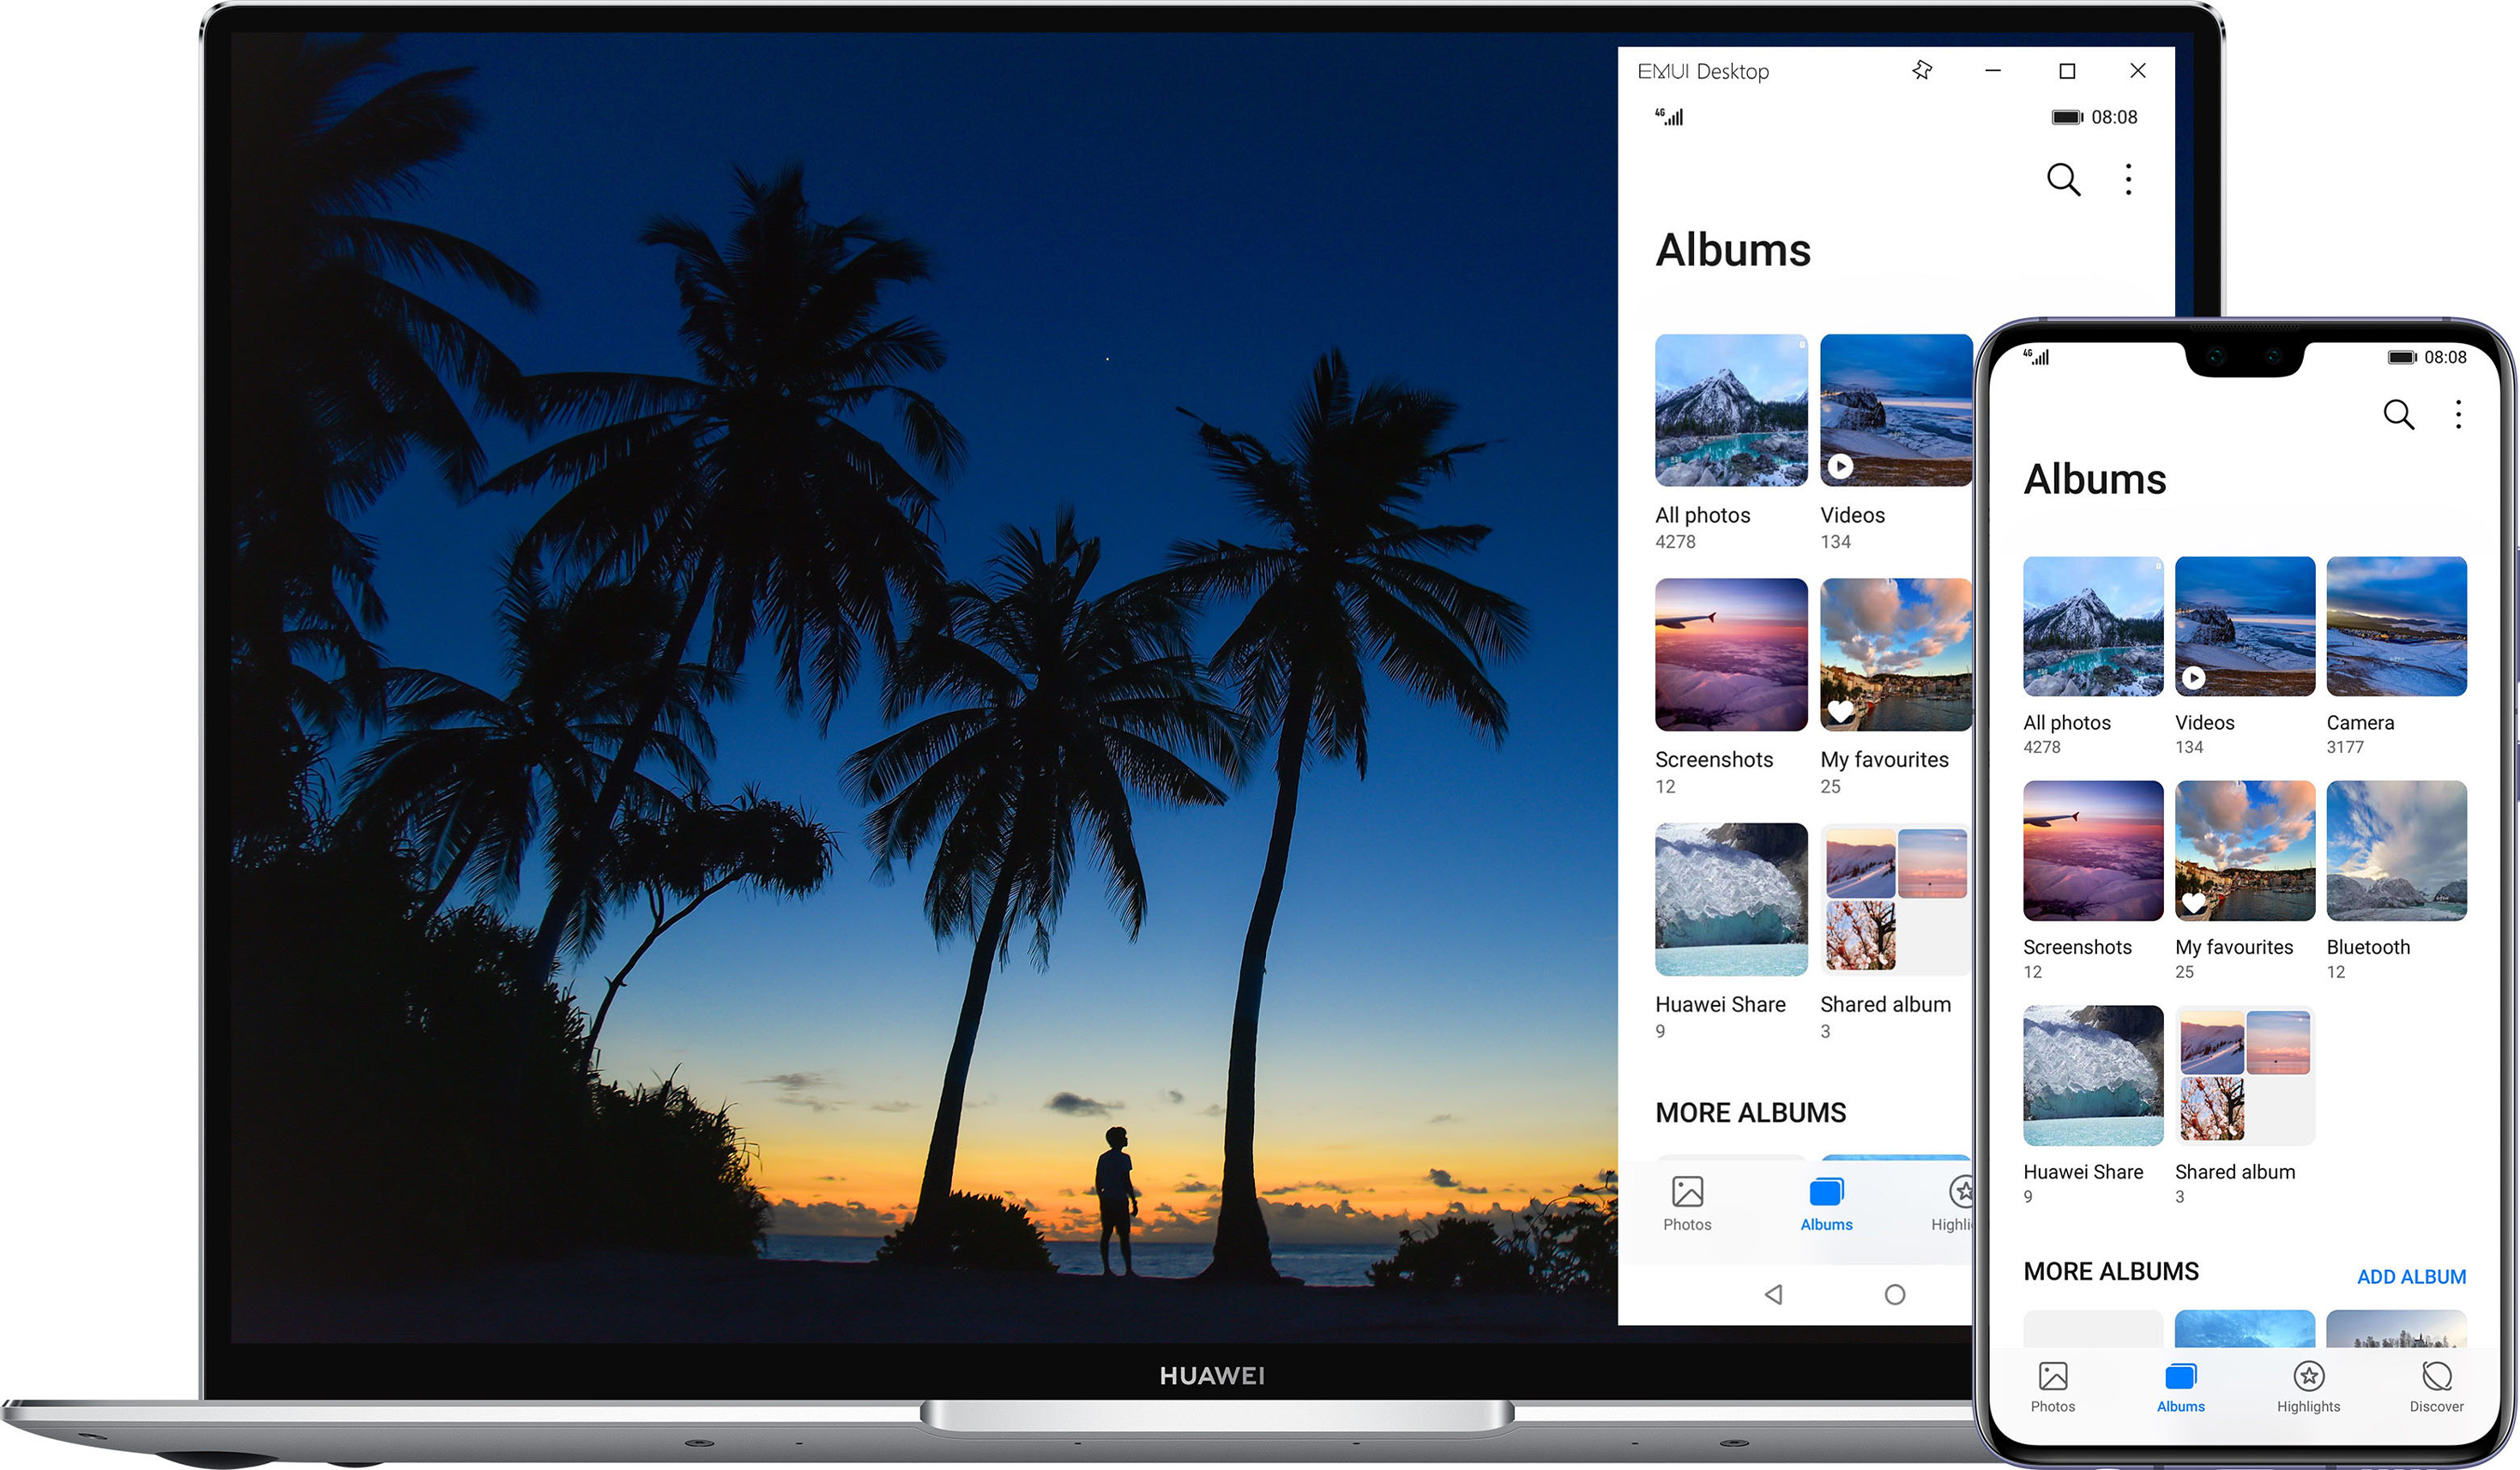Open Highlights tab on the phone
Screen dimensions: 2520x1470
[x=2308, y=1387]
